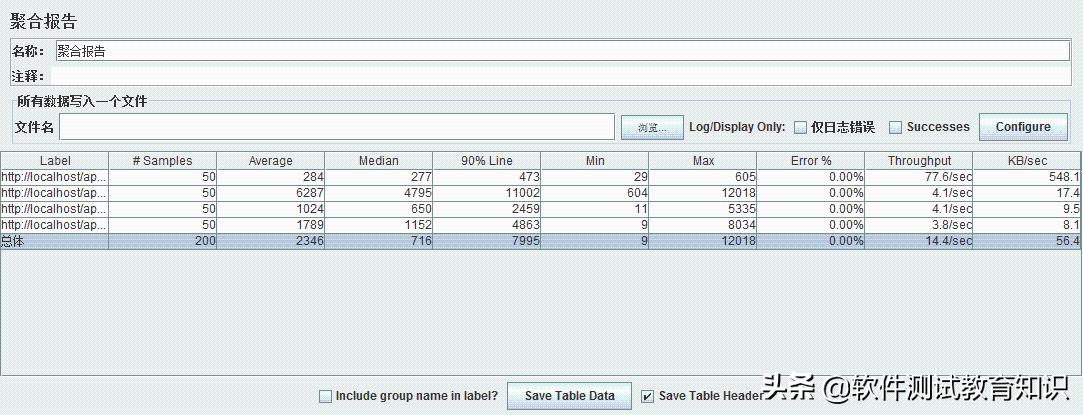Viewport: 1083px width, 415px height.
Task: Select the row with average 6287
Action: coord(540,193)
